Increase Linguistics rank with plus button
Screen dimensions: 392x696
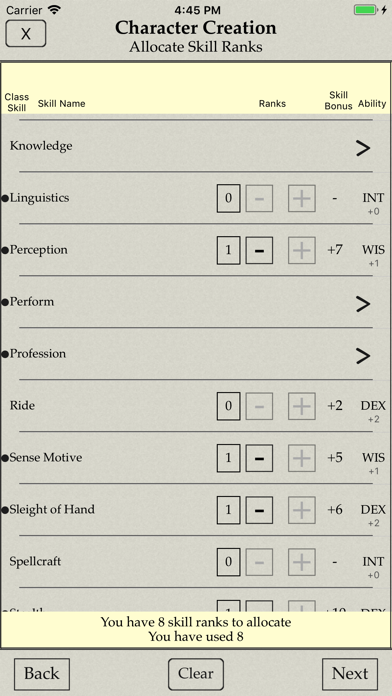point(302,198)
